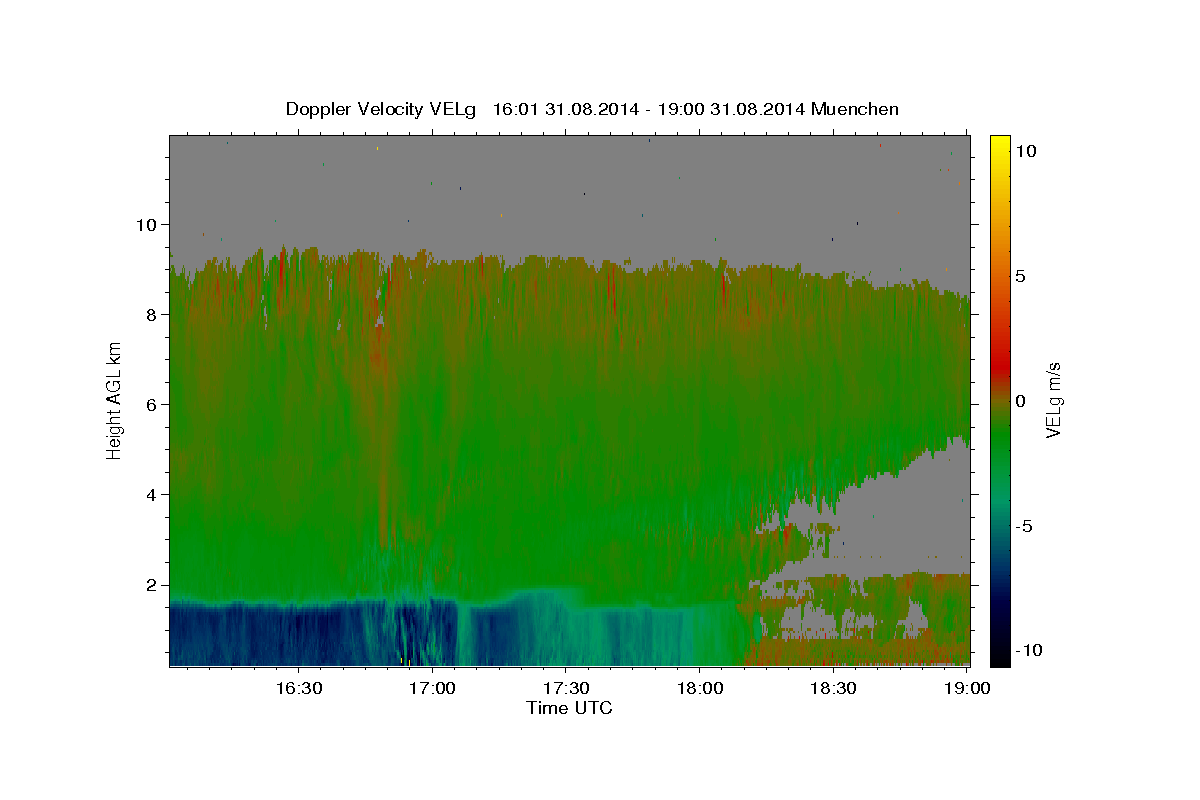Screen dimensions: 1200x800
Task: Click the 17:30 time tick label
Action: [565, 688]
